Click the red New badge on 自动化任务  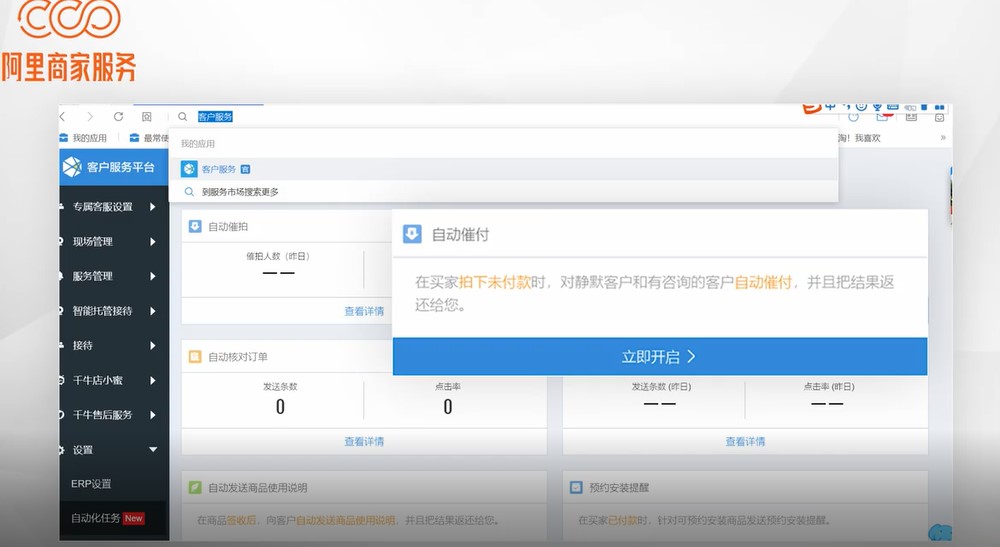[134, 518]
